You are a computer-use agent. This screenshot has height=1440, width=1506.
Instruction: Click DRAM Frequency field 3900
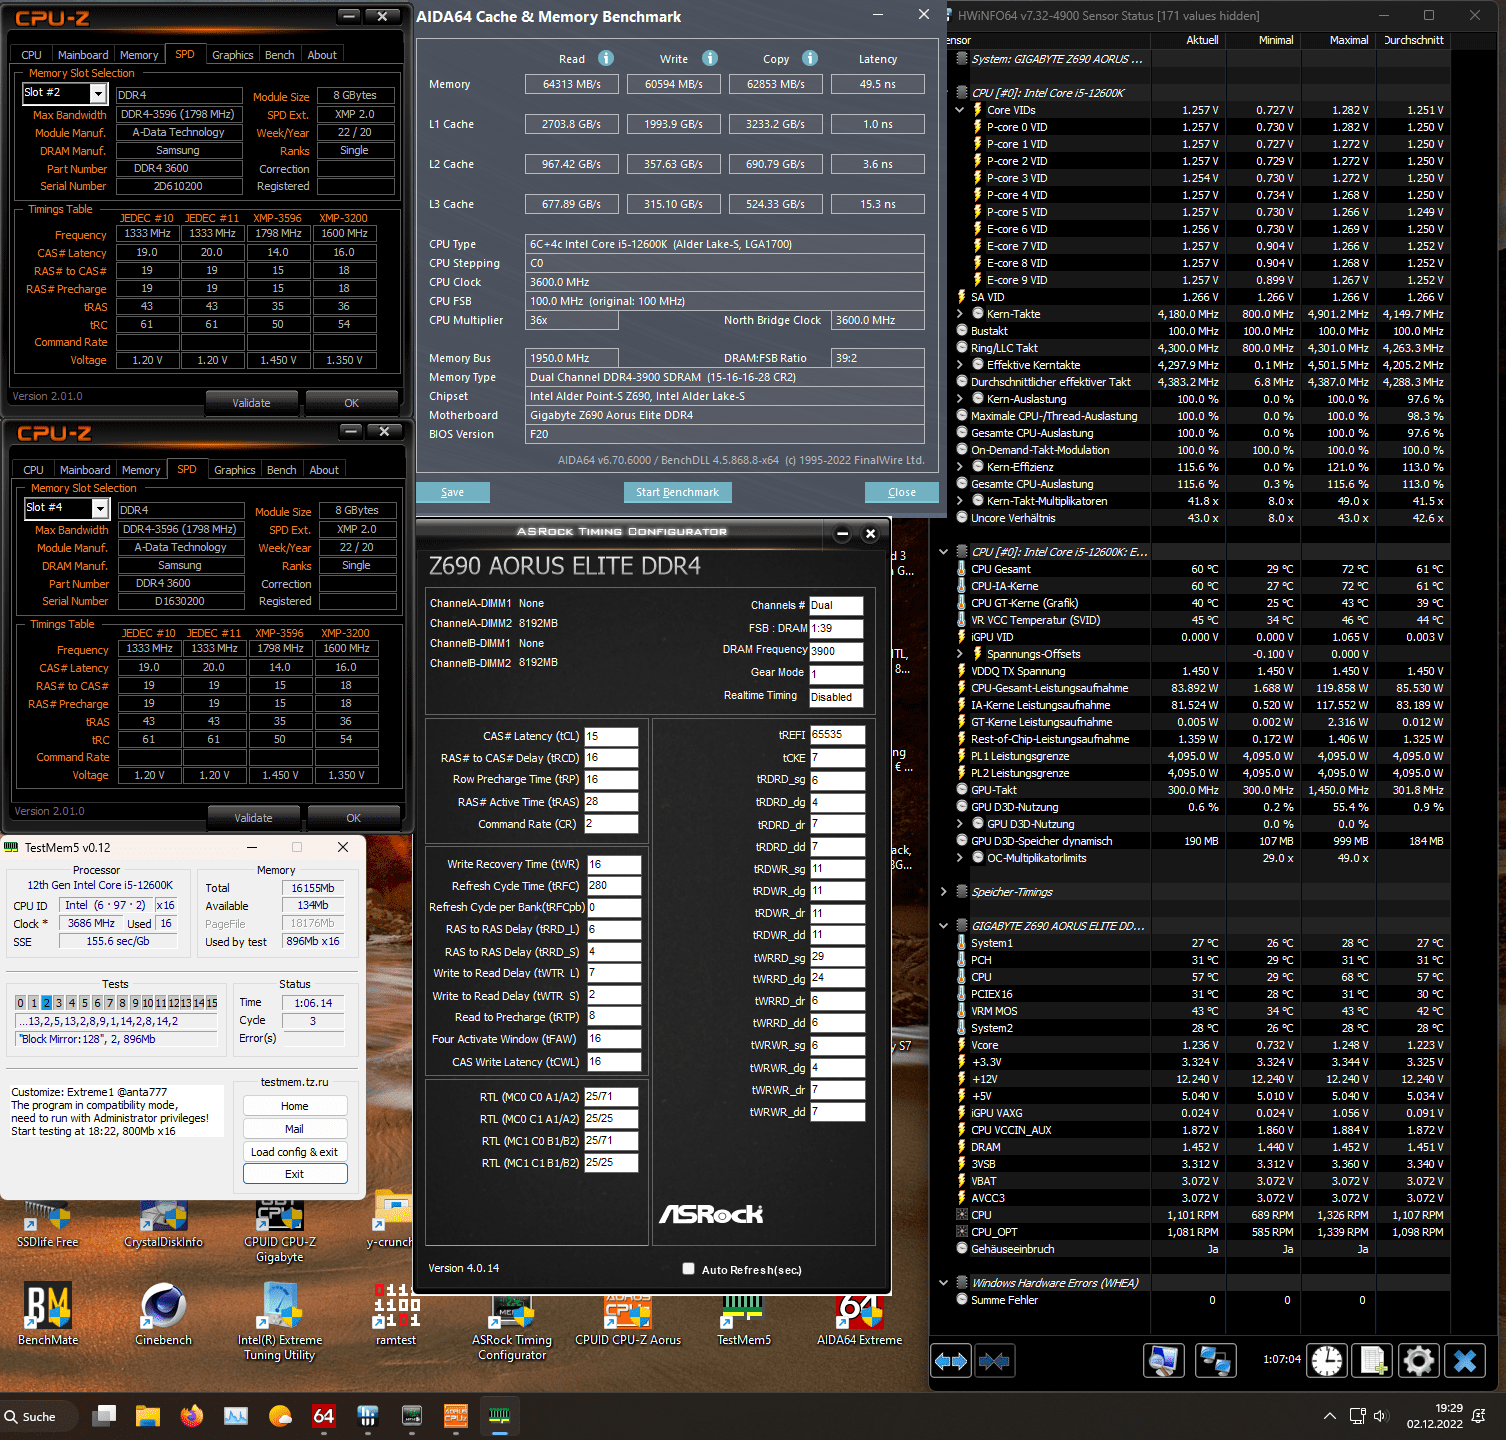836,651
